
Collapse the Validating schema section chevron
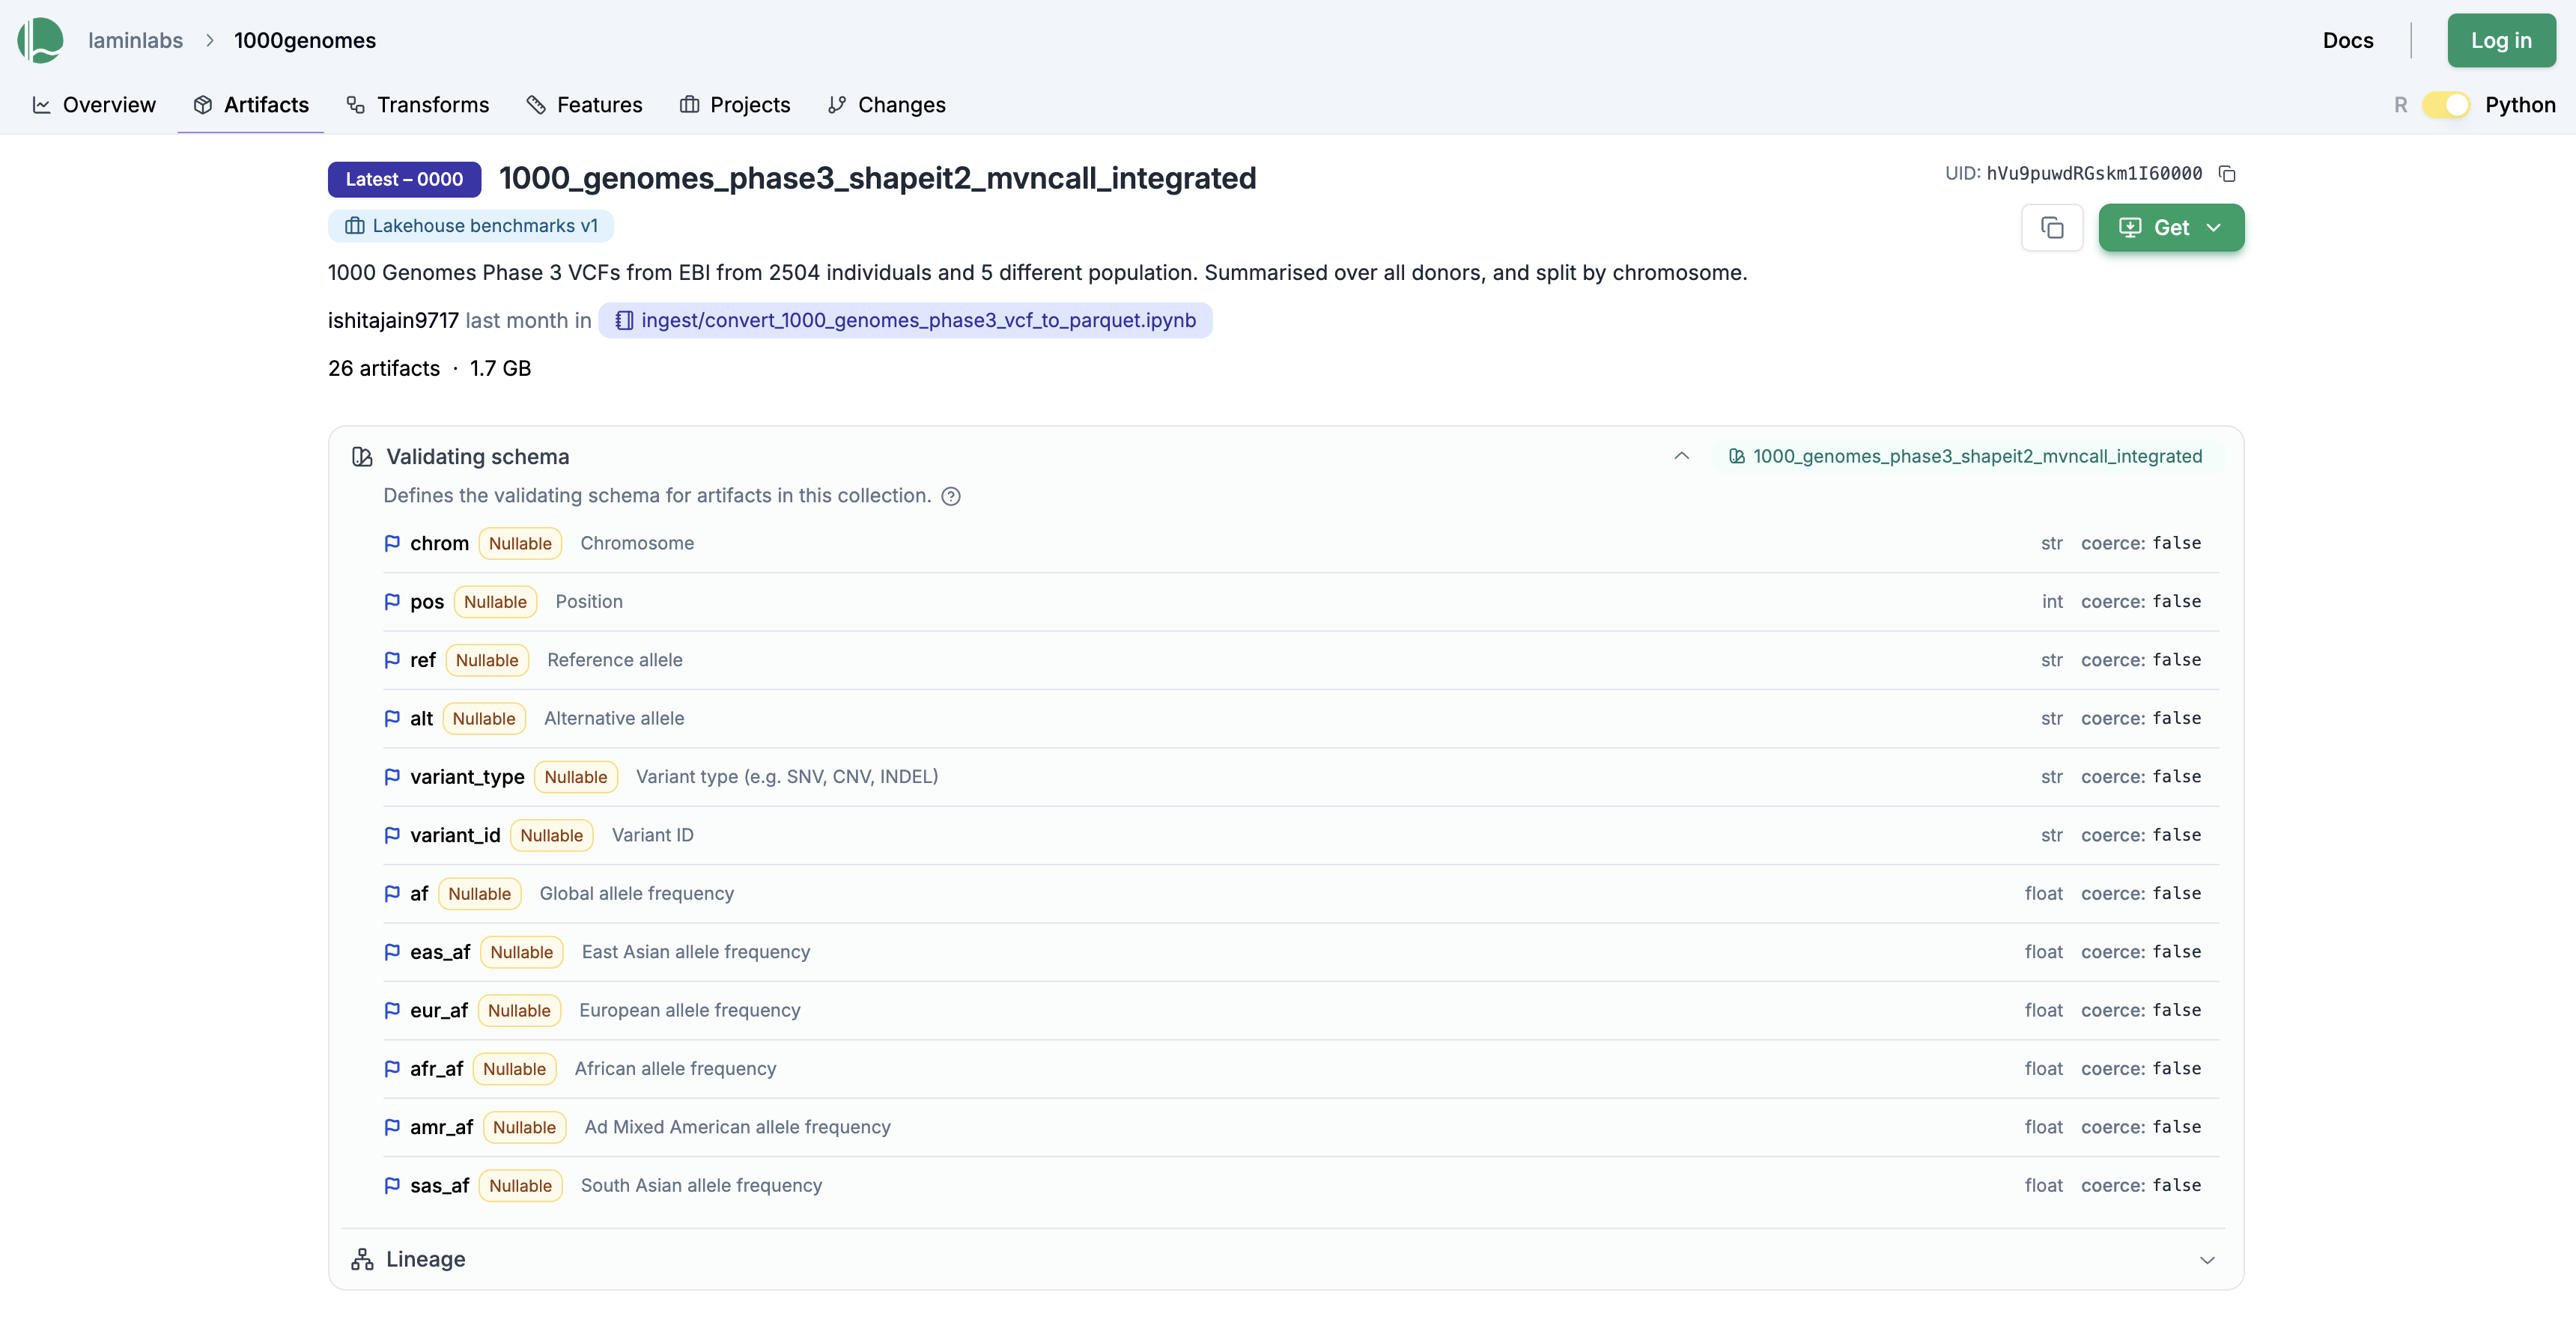click(x=1682, y=456)
